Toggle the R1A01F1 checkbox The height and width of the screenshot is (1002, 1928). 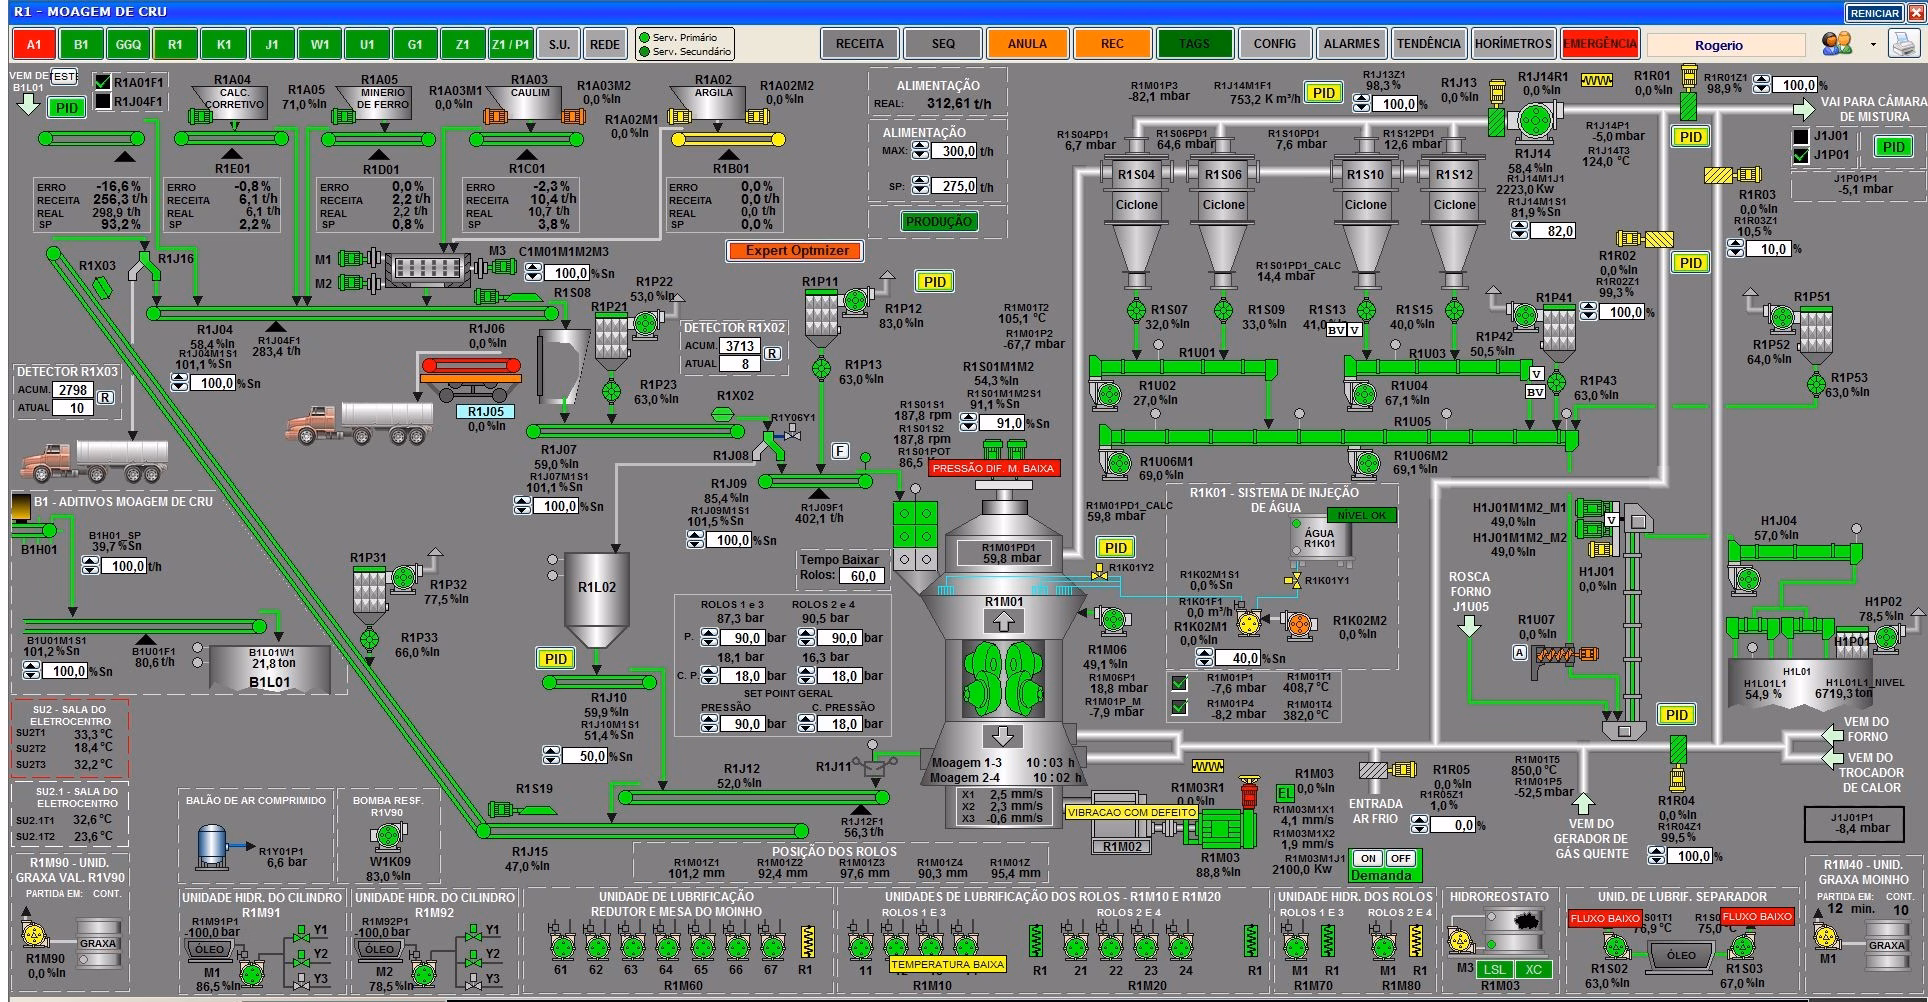tap(102, 82)
